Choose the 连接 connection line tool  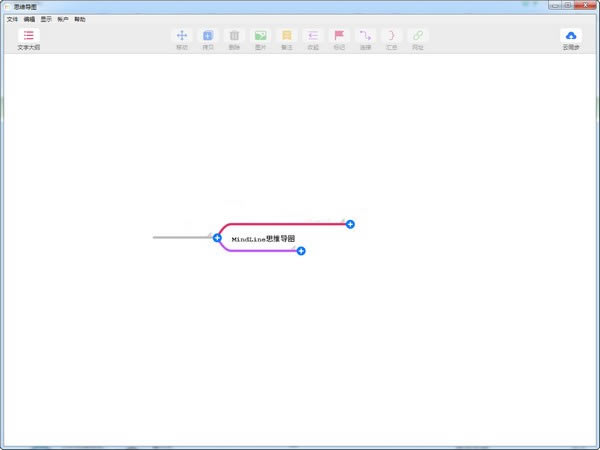pyautogui.click(x=365, y=40)
